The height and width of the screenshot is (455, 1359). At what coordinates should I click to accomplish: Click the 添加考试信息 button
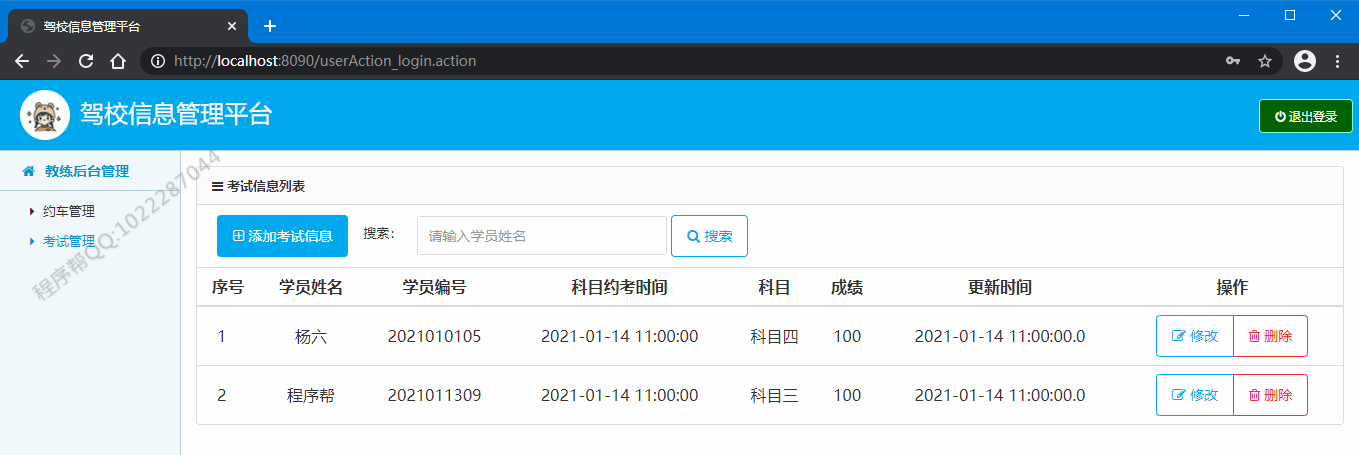point(282,236)
